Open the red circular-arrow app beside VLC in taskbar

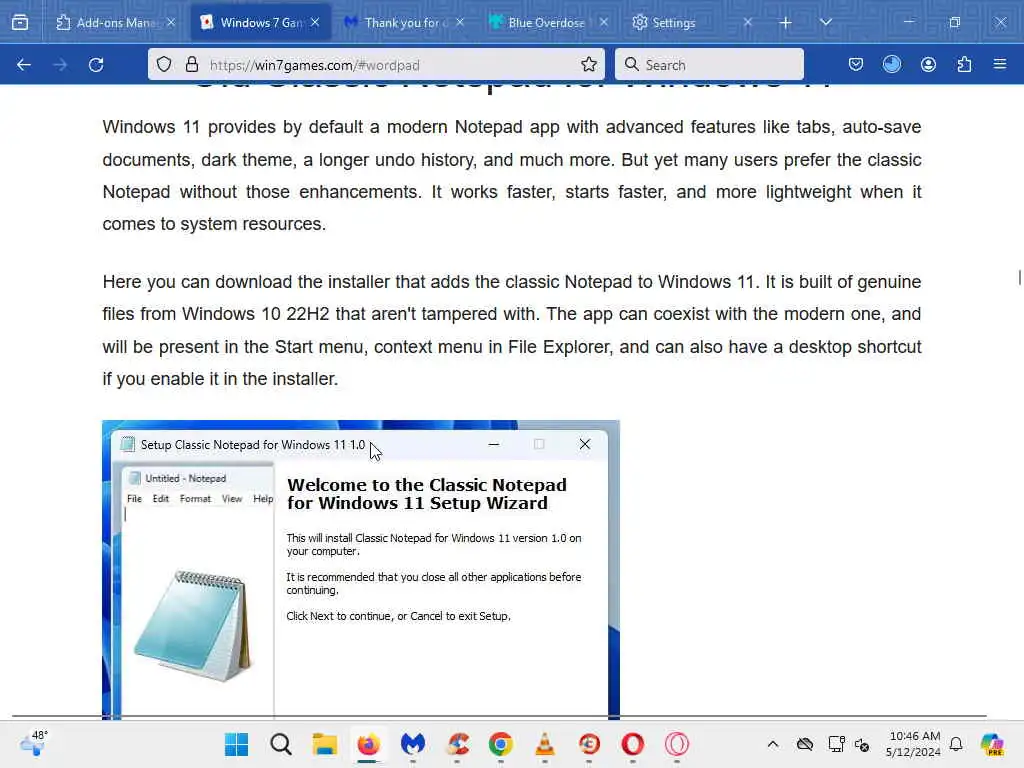[x=589, y=744]
